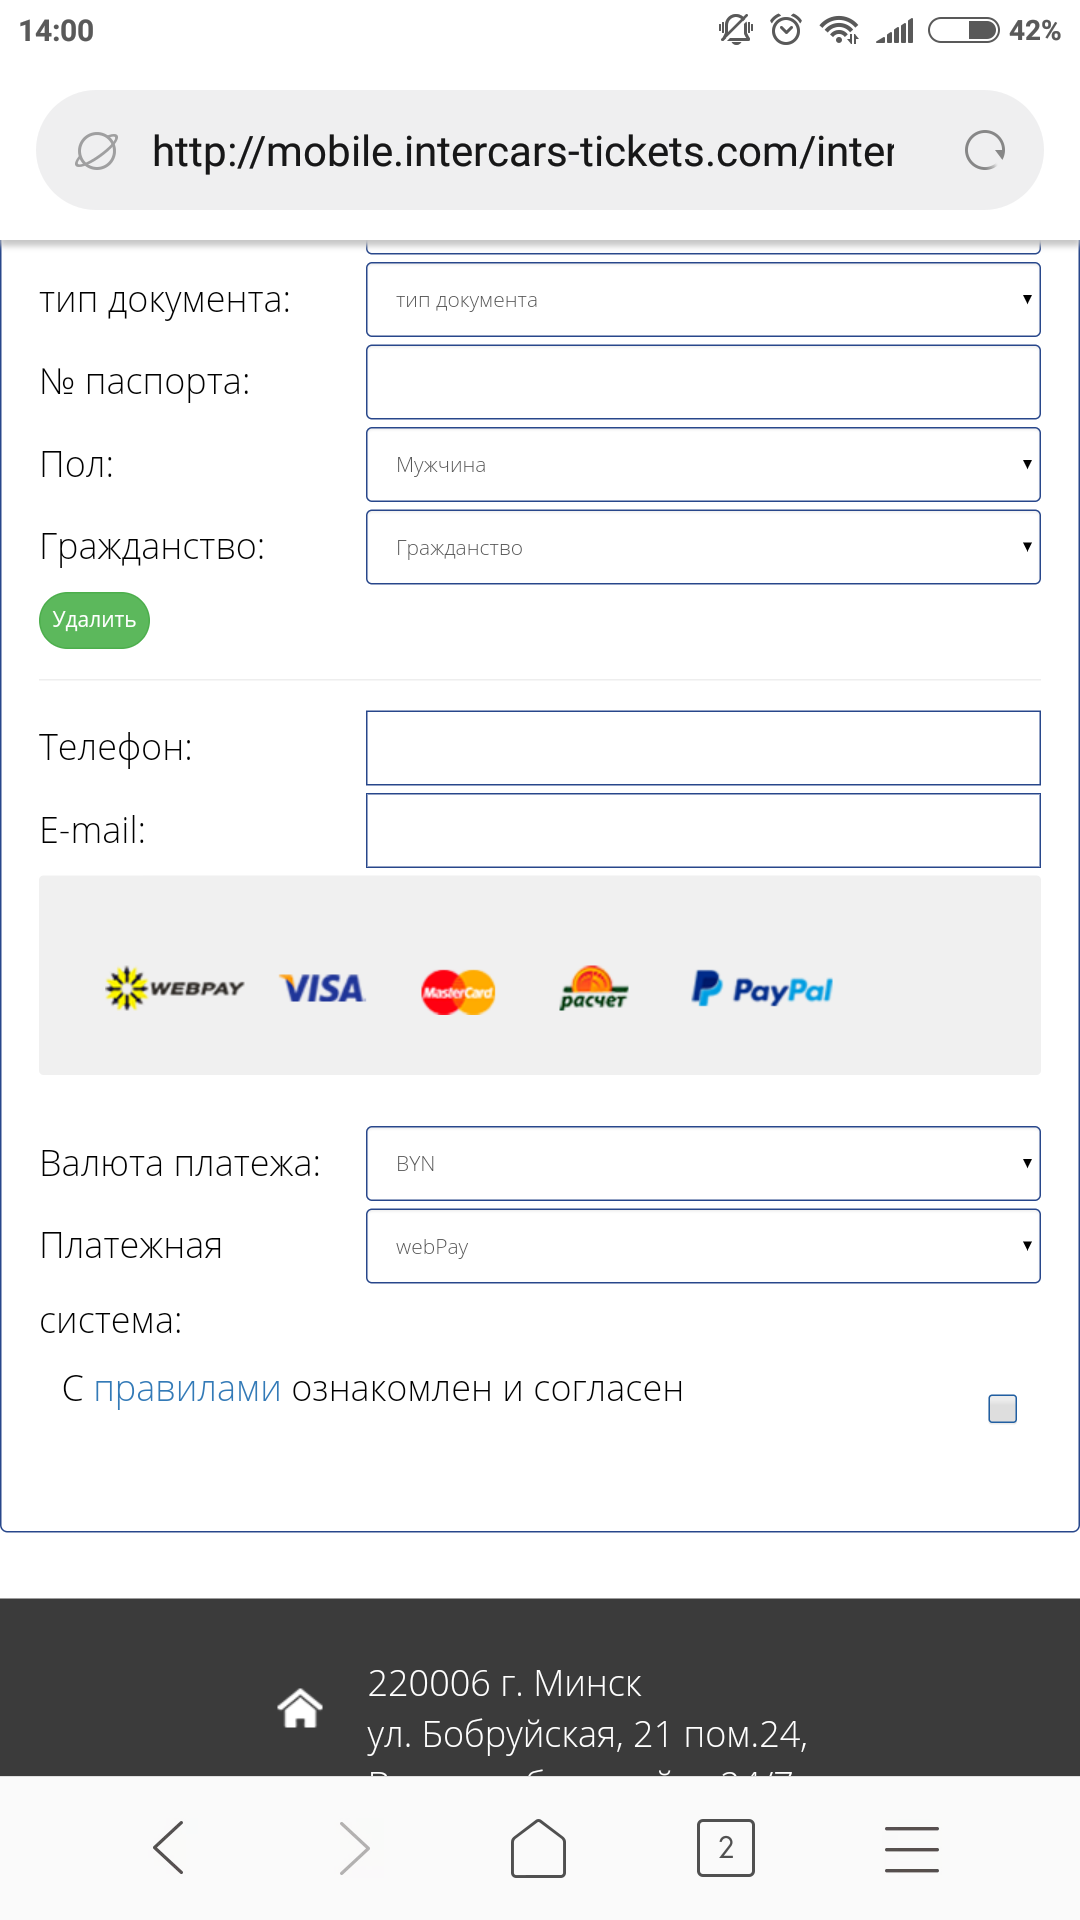This screenshot has height=1920, width=1080.
Task: Open the правилами link
Action: (x=187, y=1389)
